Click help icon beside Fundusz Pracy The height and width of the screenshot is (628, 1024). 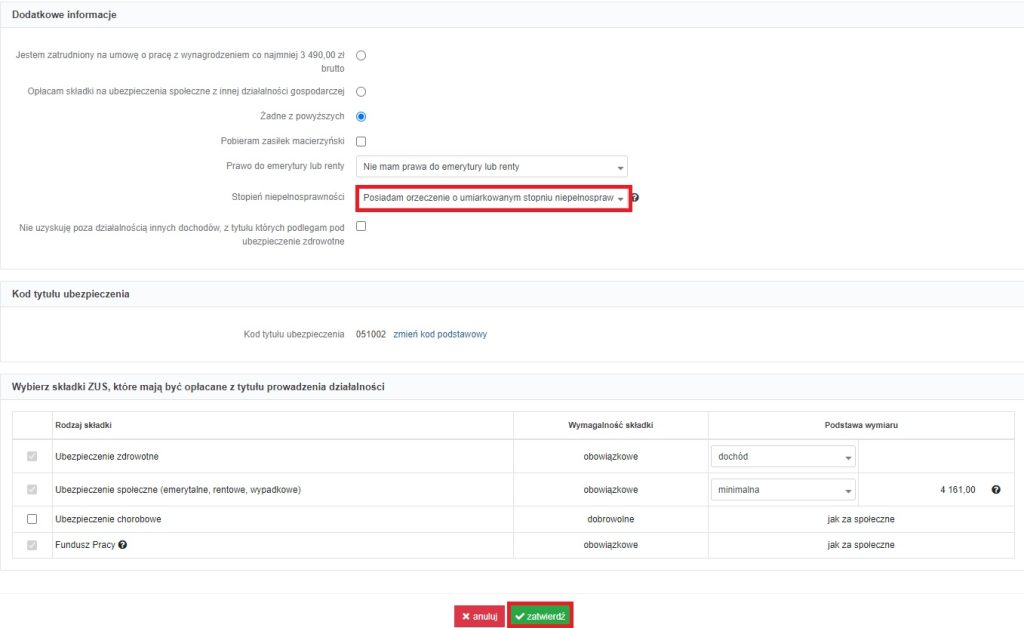click(x=122, y=544)
